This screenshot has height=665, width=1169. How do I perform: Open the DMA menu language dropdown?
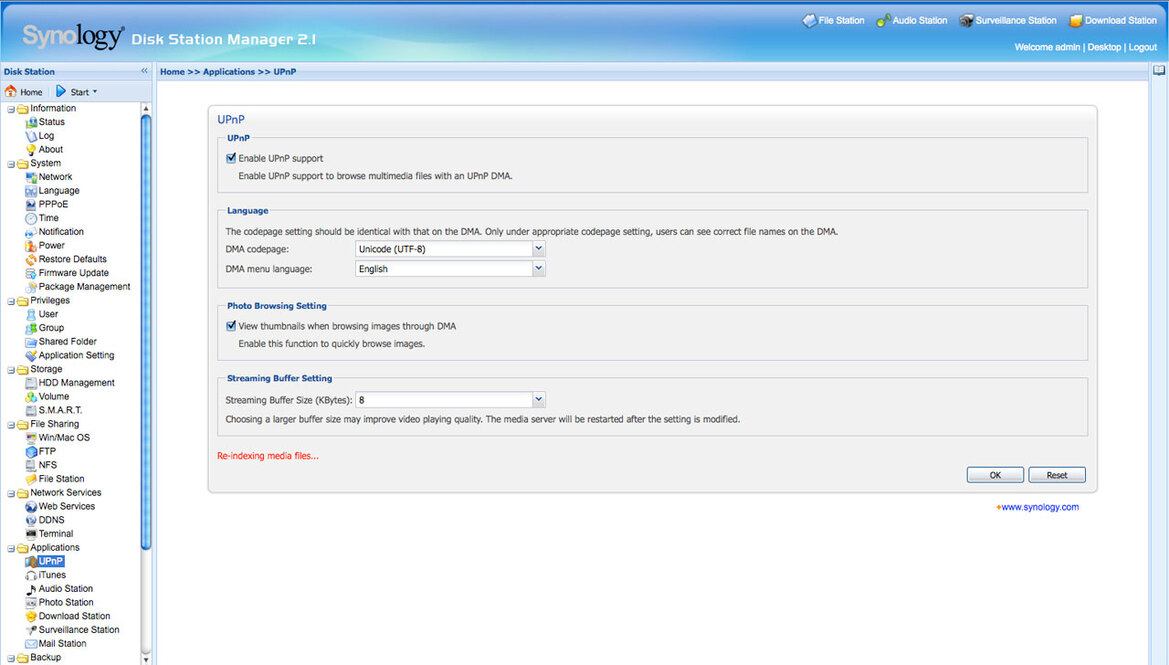tap(538, 268)
